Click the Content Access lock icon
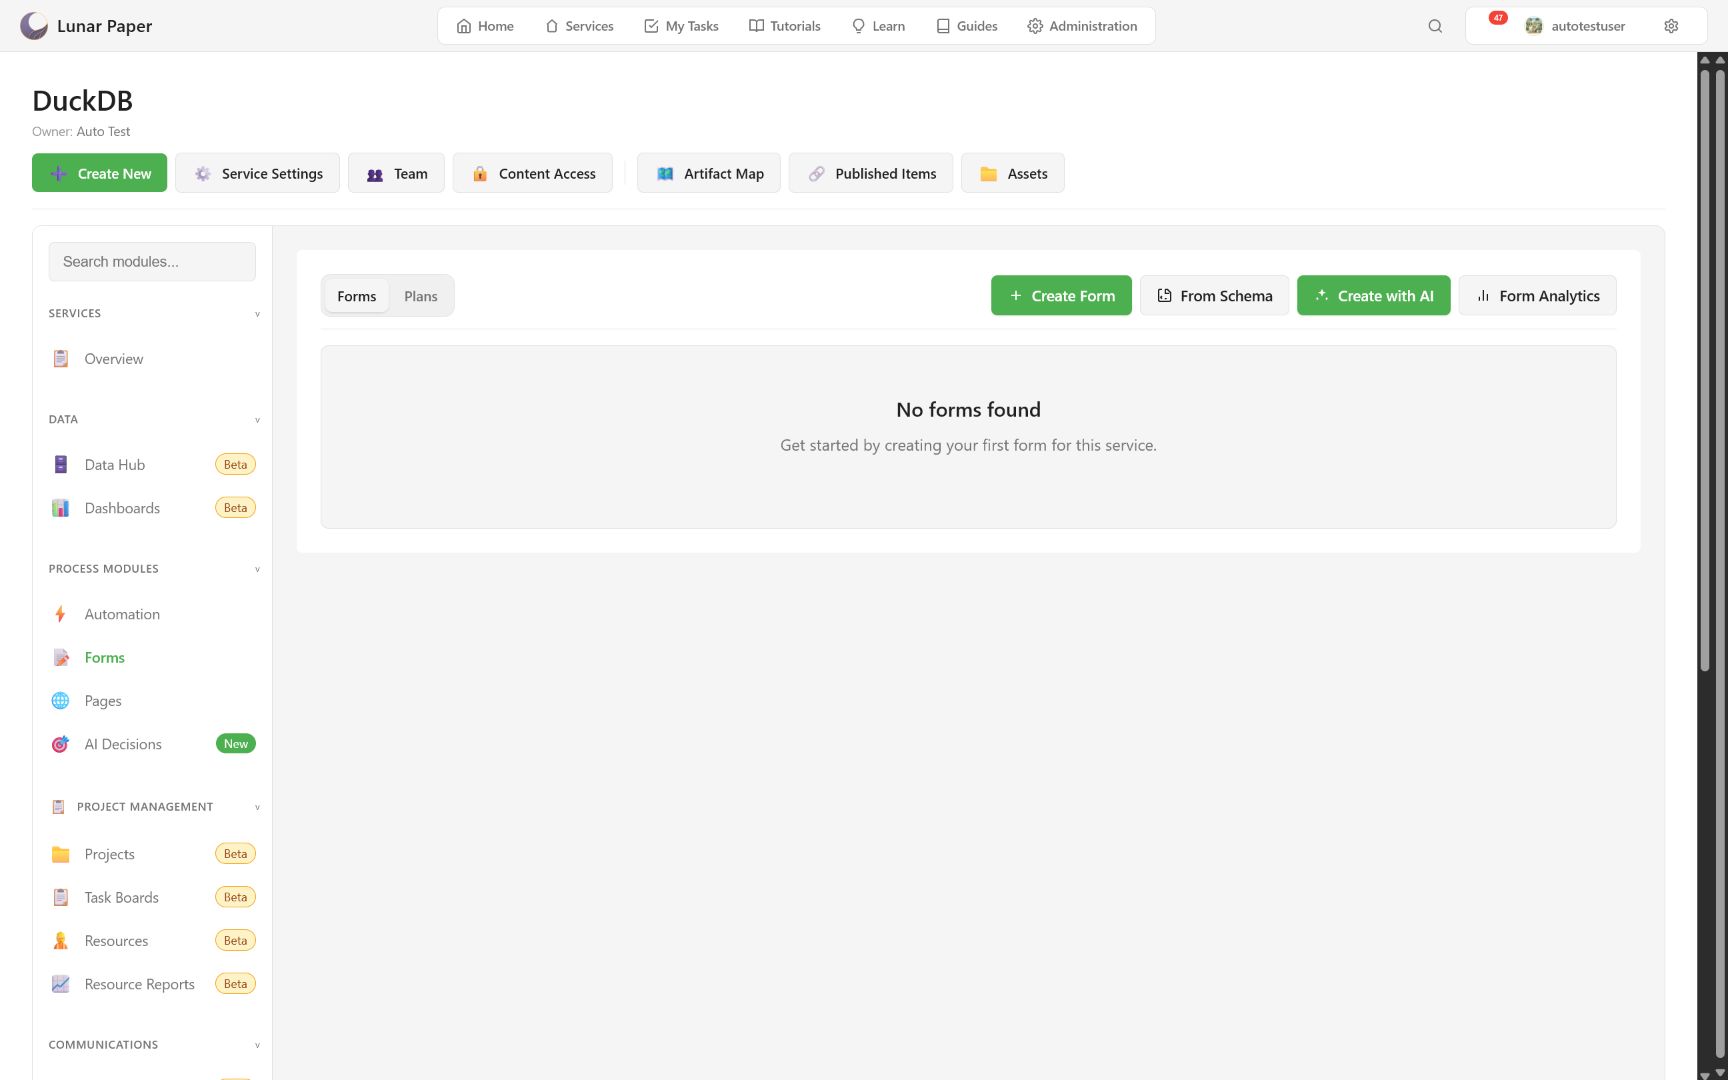 click(480, 174)
